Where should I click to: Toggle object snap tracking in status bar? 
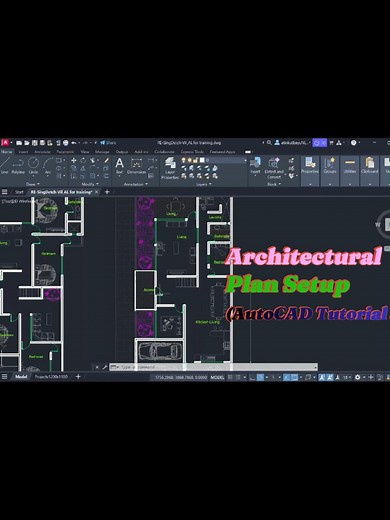pyautogui.click(x=286, y=377)
